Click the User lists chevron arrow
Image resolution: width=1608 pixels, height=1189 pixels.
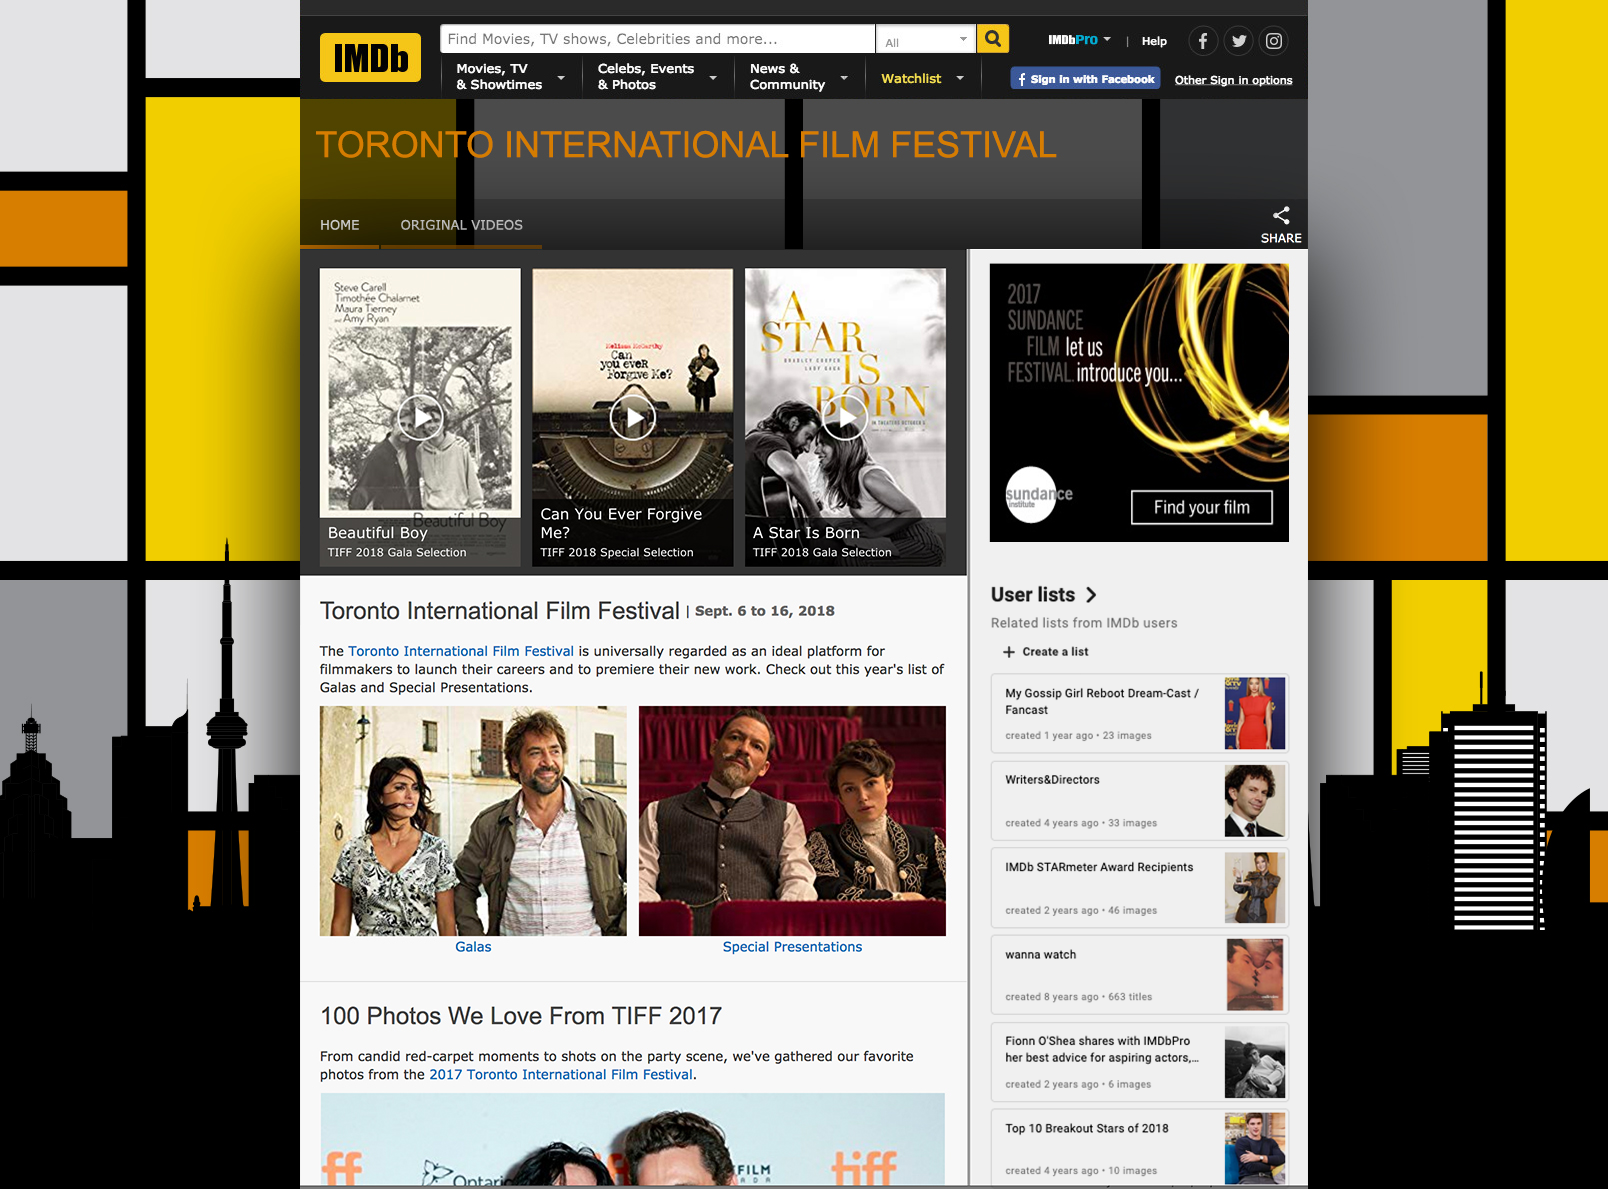[1091, 595]
